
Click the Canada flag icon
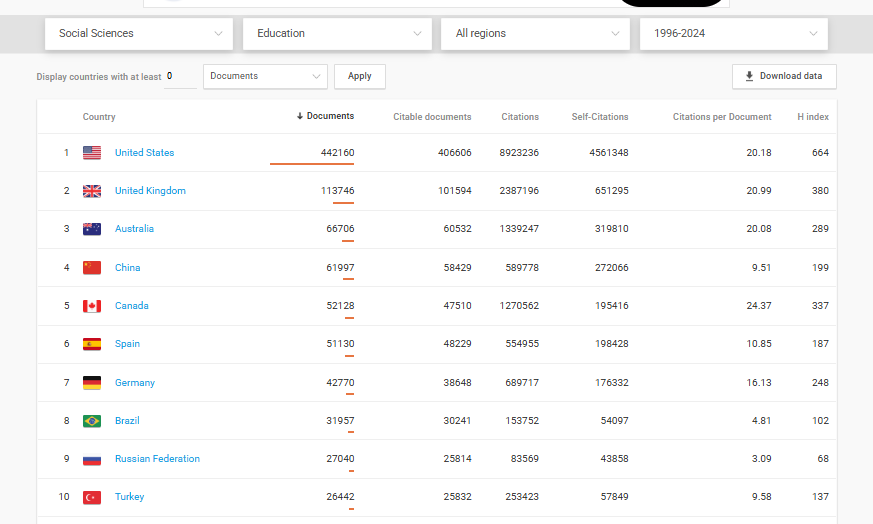[x=92, y=306]
